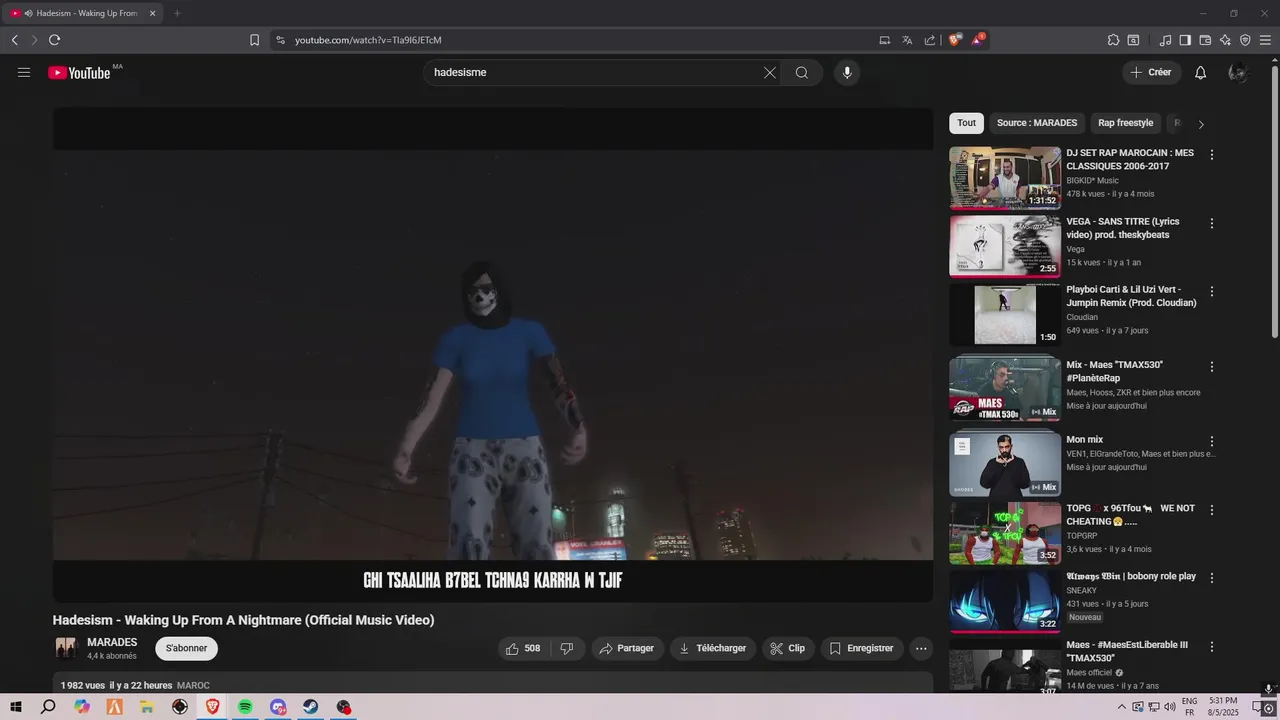Like the video with 508 likes
Viewport: 1280px width, 720px height.
pos(524,648)
